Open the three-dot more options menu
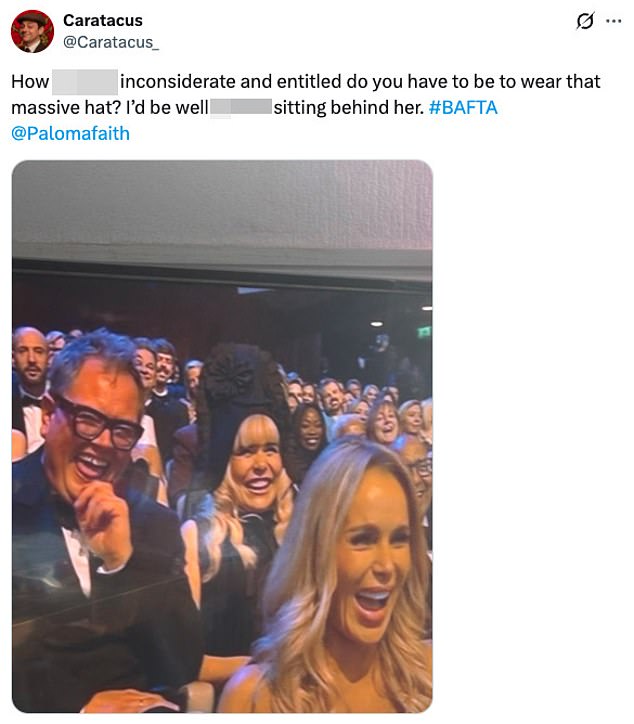This screenshot has width=634, height=724. [x=613, y=21]
